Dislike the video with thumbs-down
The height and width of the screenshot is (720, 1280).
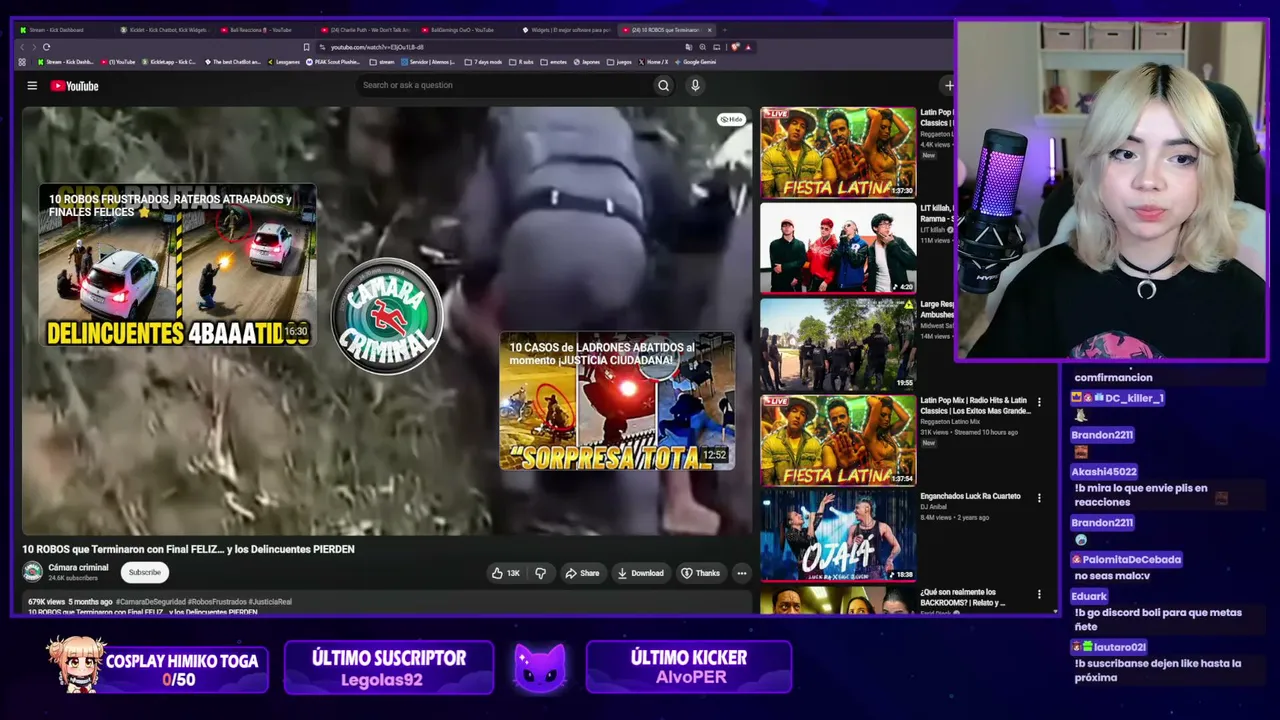point(541,573)
